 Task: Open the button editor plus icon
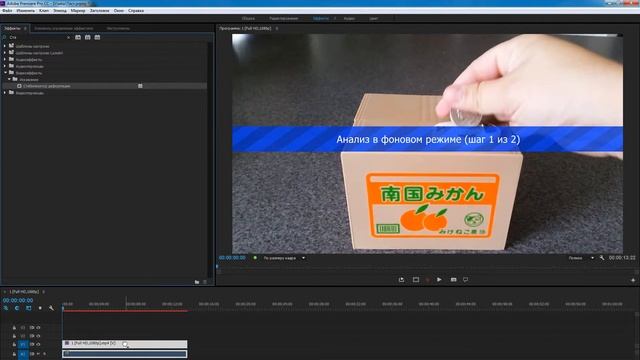coord(633,280)
